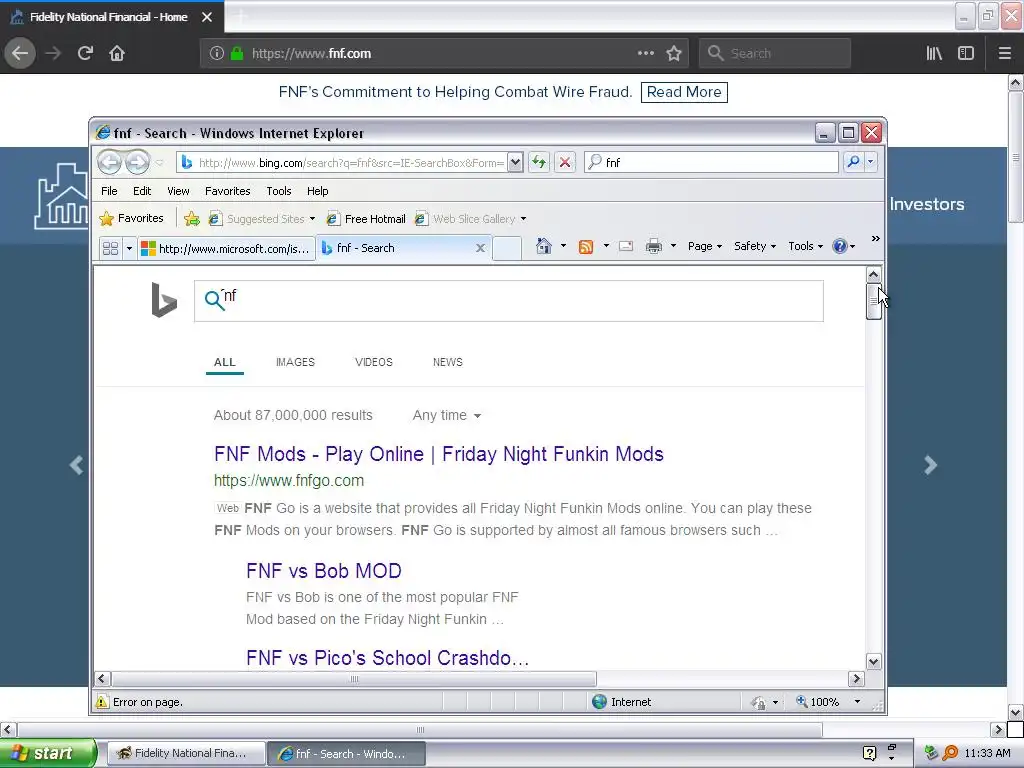Screen dimensions: 1024x768
Task: Open new blank IE tab
Action: 507,248
